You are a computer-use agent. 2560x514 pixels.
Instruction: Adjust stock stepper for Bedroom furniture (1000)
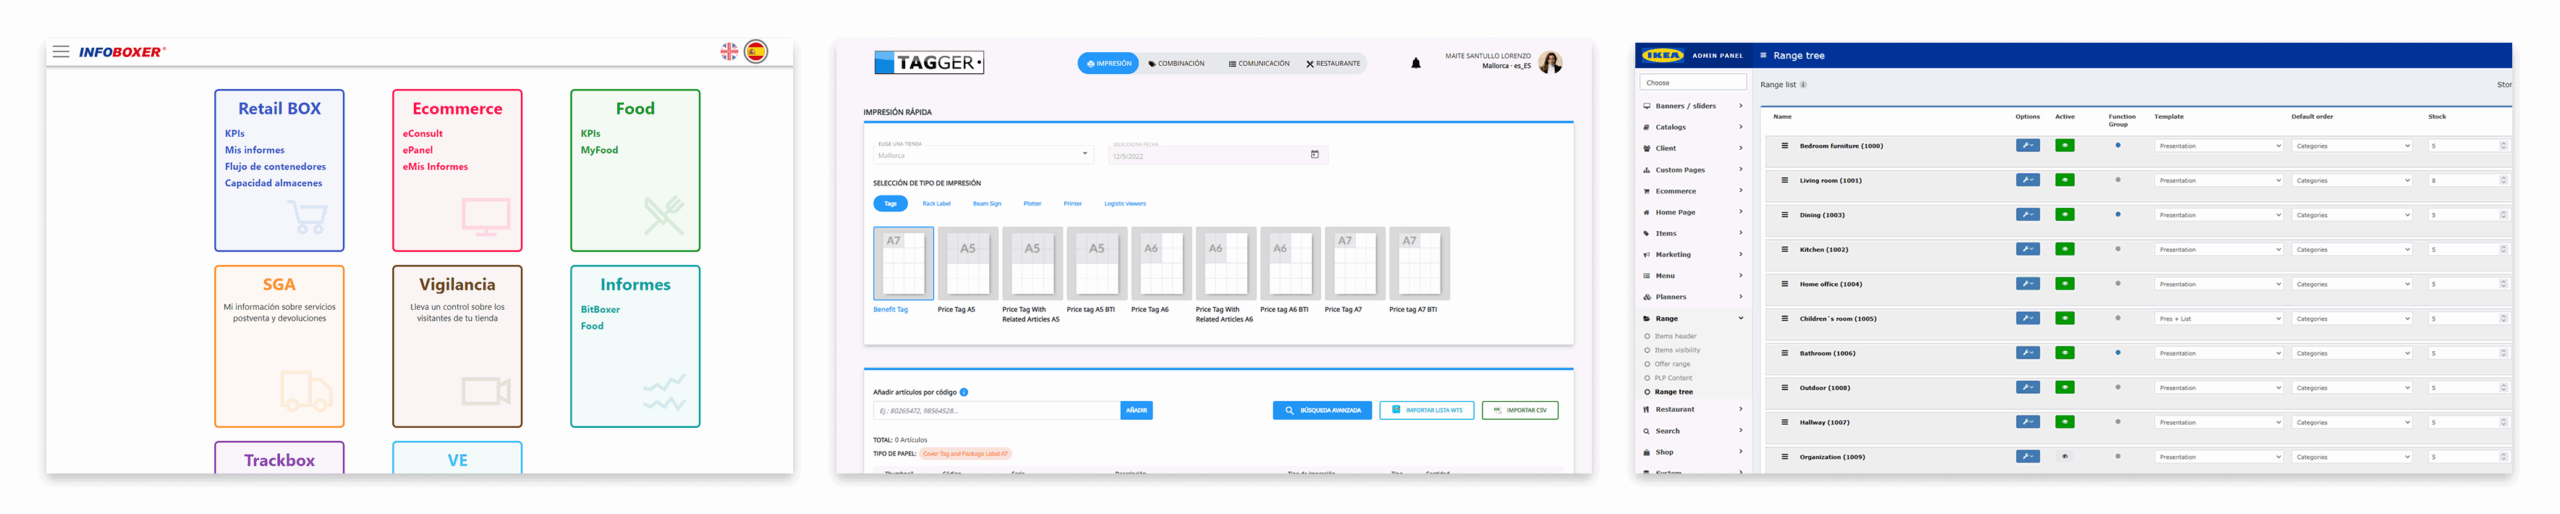(2503, 146)
